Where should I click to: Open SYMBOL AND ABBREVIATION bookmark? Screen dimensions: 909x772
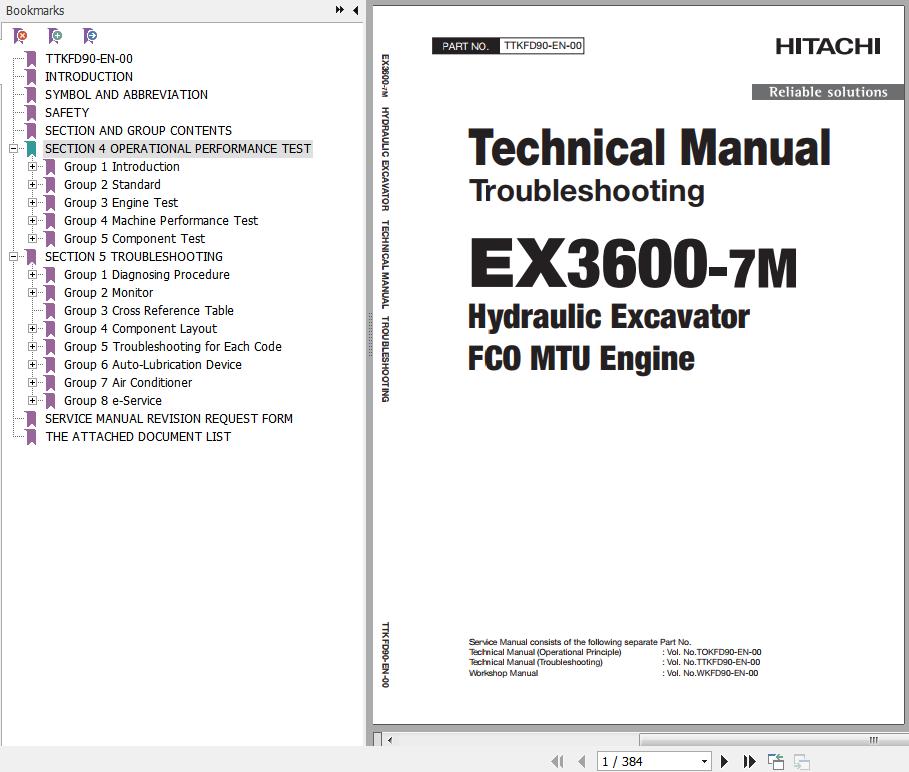click(126, 94)
